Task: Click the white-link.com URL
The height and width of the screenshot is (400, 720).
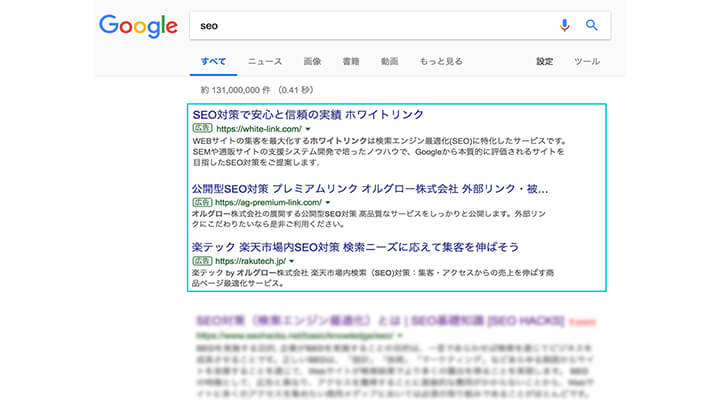Action: [259, 129]
